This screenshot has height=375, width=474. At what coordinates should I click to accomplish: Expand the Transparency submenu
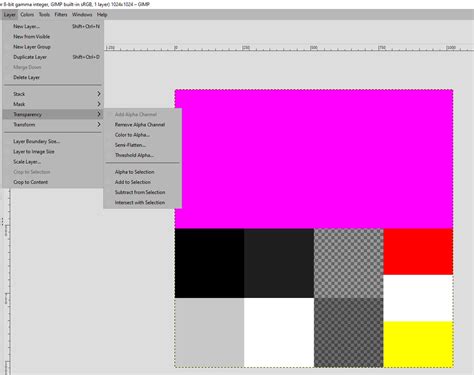coord(53,114)
